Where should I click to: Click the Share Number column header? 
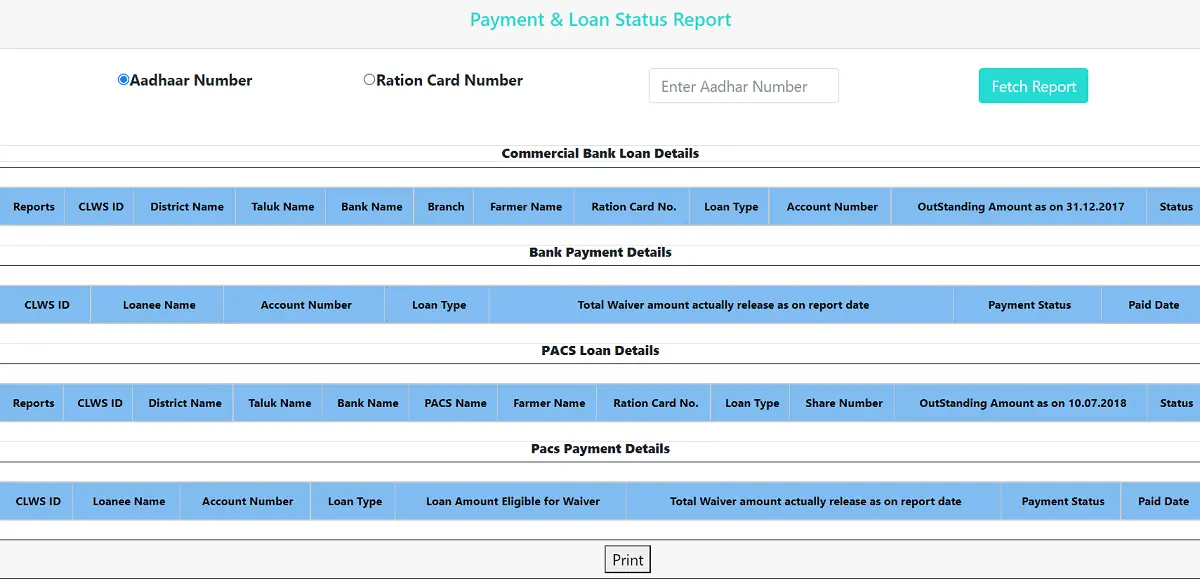(842, 403)
